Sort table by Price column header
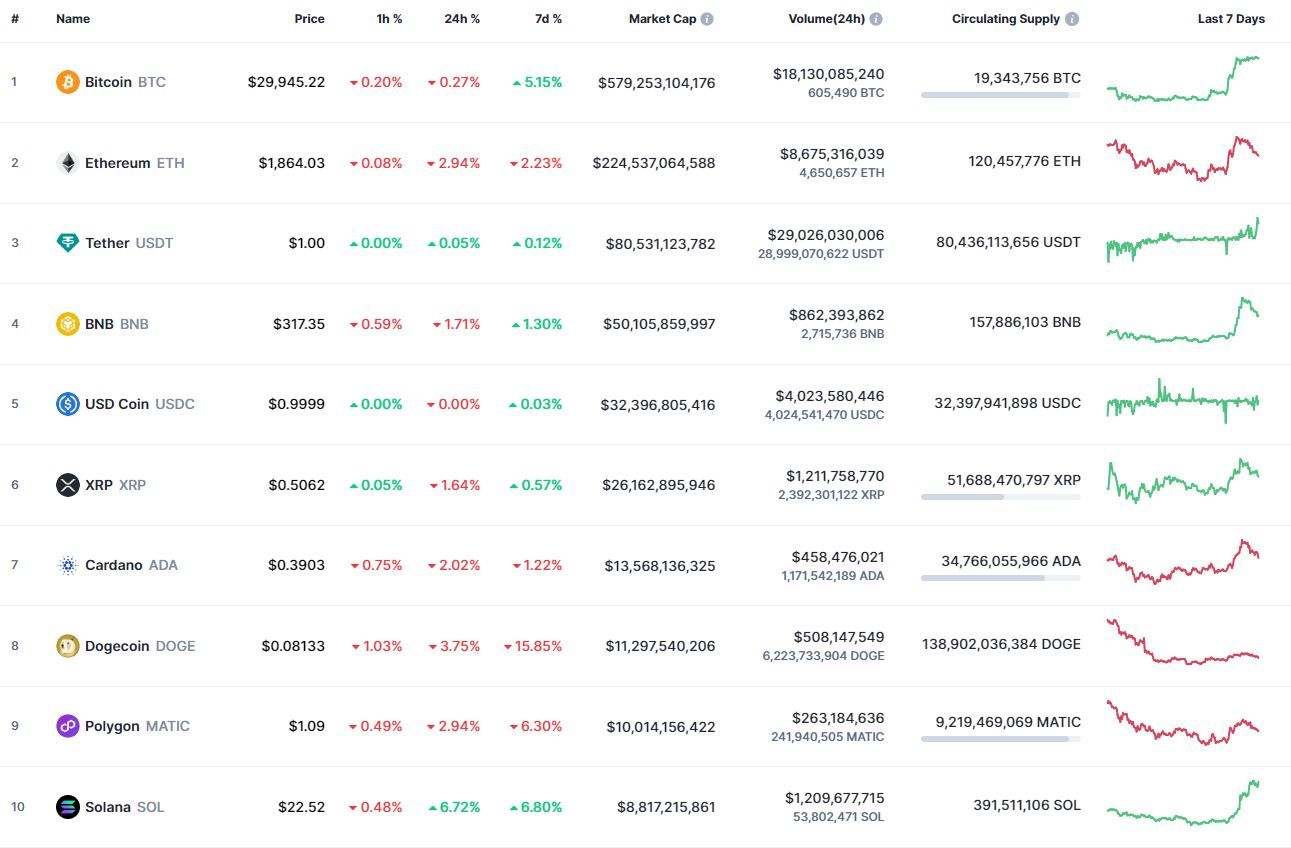This screenshot has height=848, width=1291. [309, 19]
